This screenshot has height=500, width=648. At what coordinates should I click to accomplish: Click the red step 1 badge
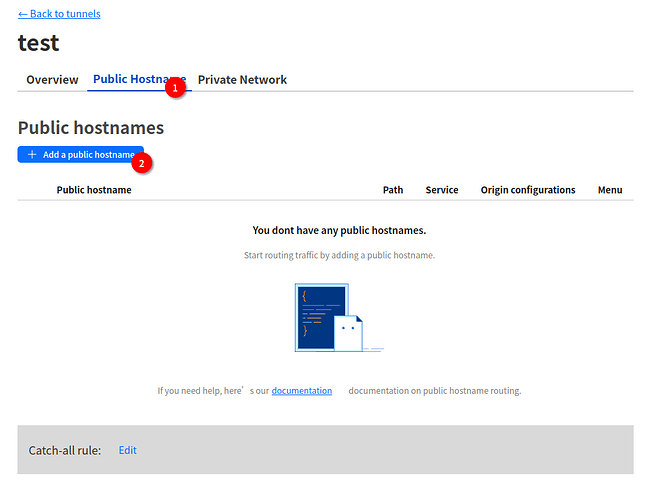tap(176, 88)
